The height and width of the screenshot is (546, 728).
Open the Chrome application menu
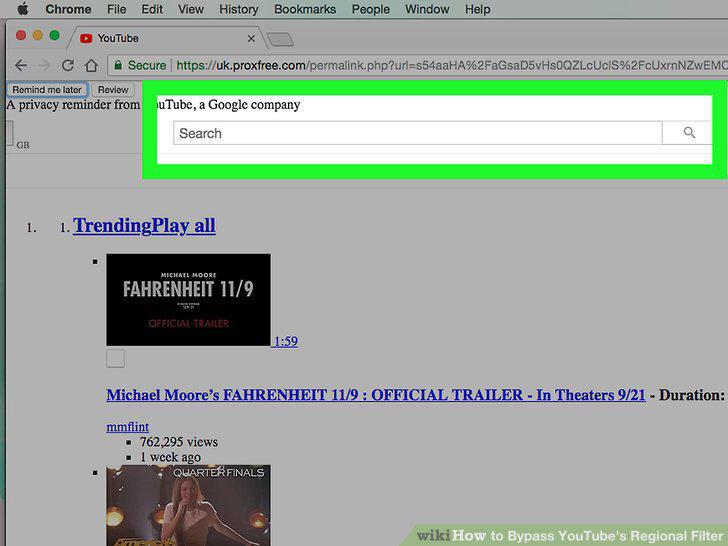coord(68,9)
